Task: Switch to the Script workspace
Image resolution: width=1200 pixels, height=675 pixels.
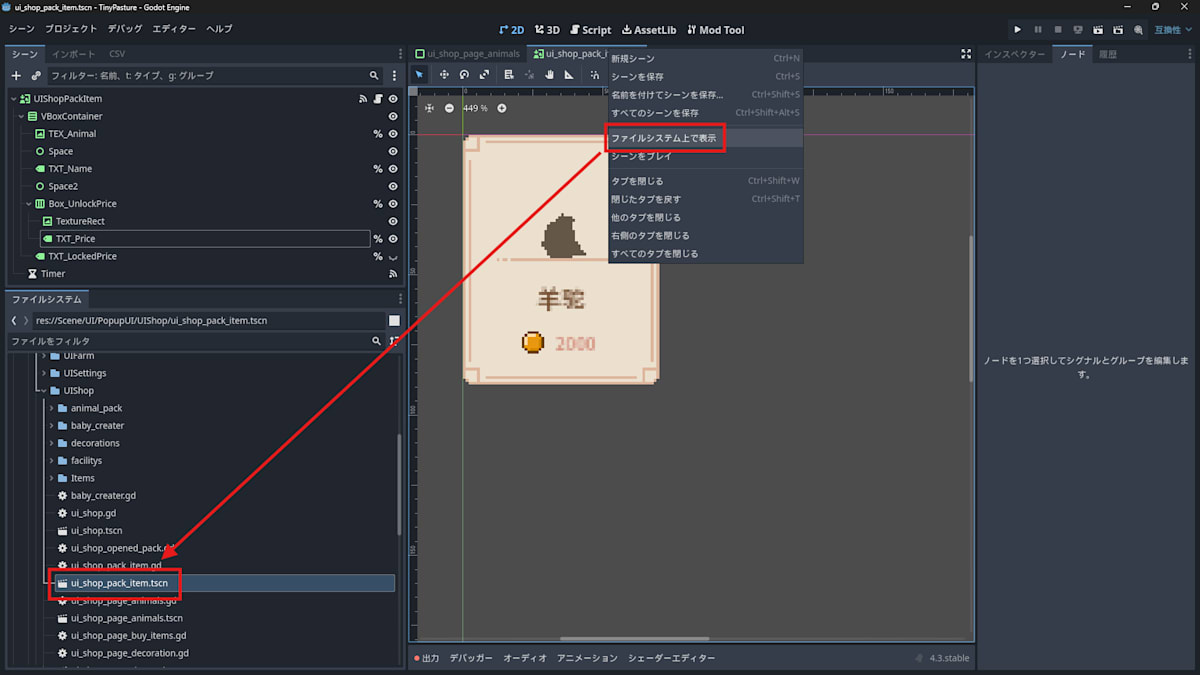Action: tap(590, 30)
